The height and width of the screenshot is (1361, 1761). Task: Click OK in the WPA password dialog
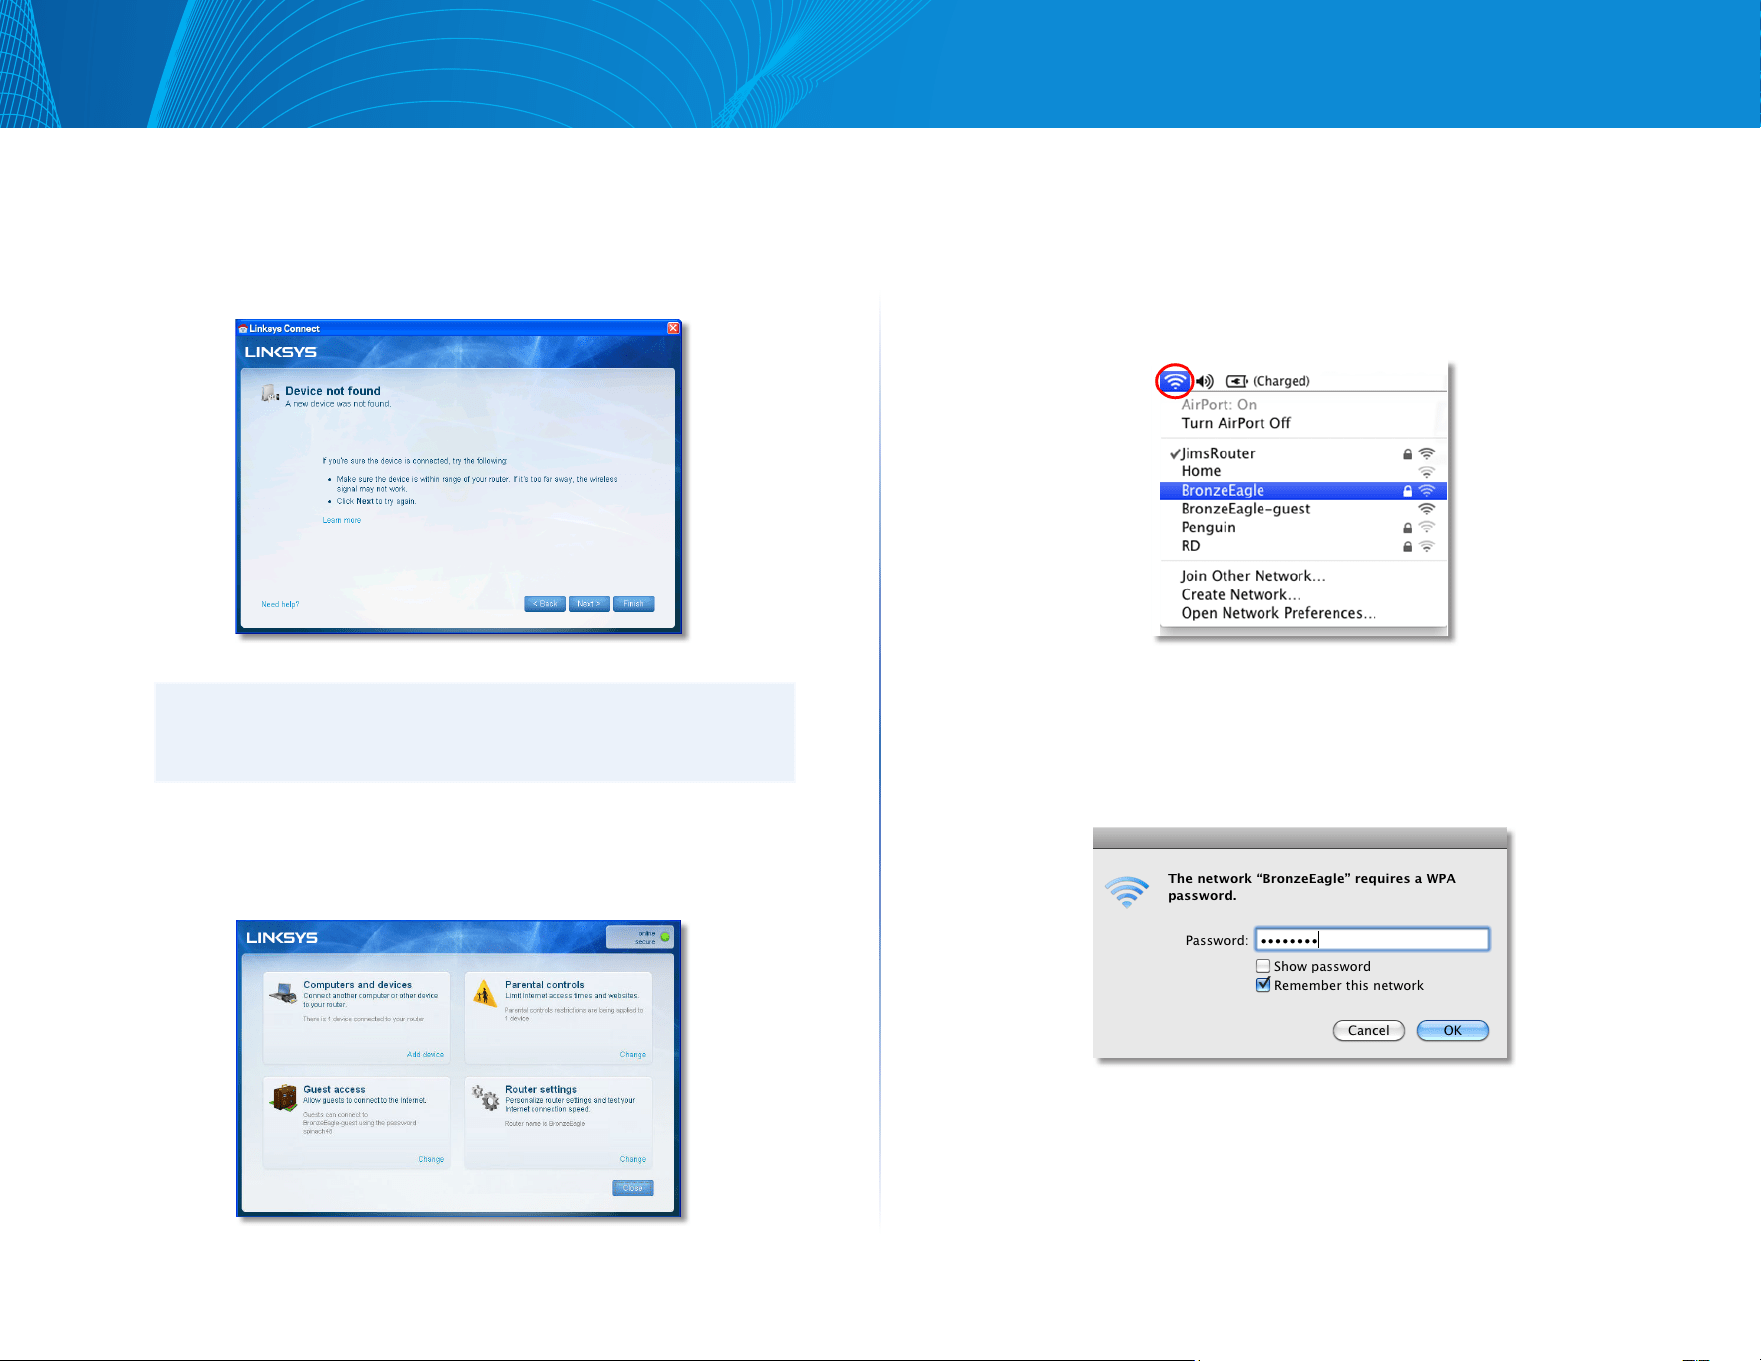[x=1453, y=1030]
